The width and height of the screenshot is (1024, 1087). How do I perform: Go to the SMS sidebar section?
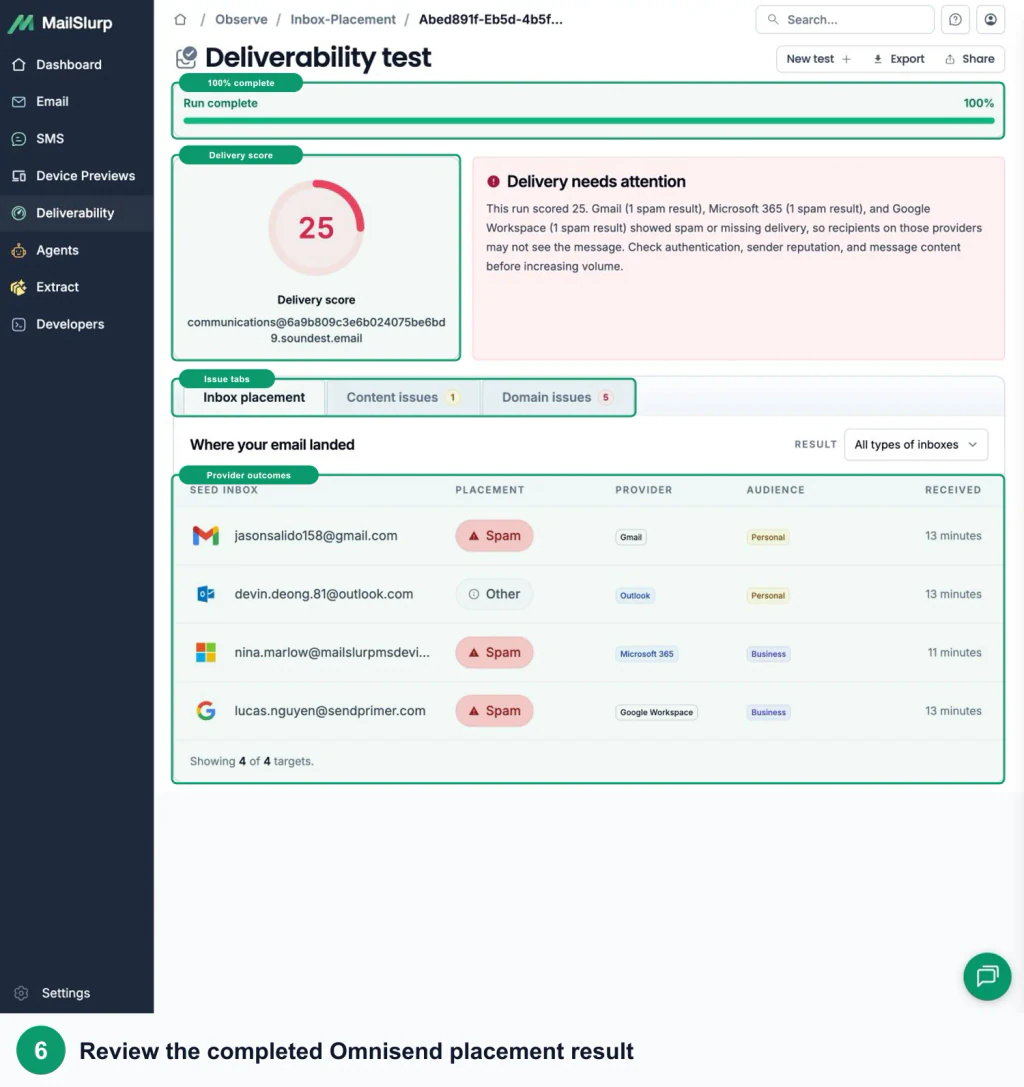76,139
